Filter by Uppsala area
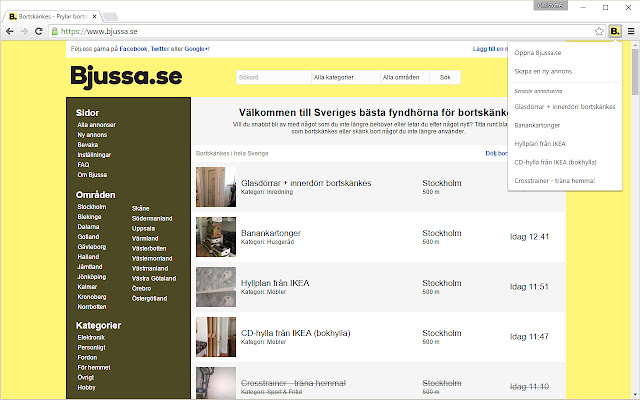 (x=143, y=229)
